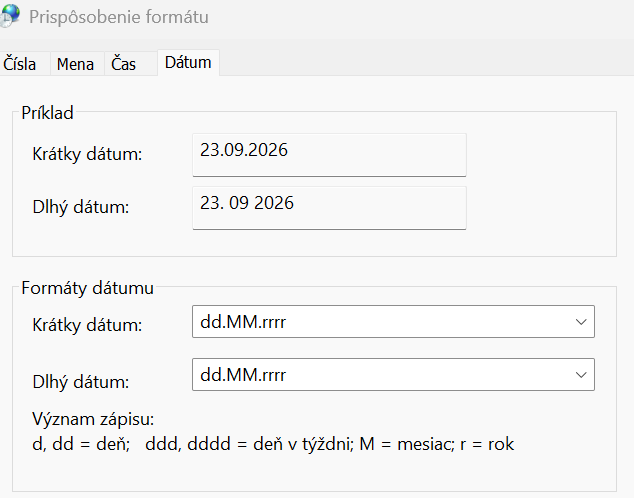Click the Dlhý dátum label in Príklad group
Viewport: 634px width, 498px height.
[81, 207]
